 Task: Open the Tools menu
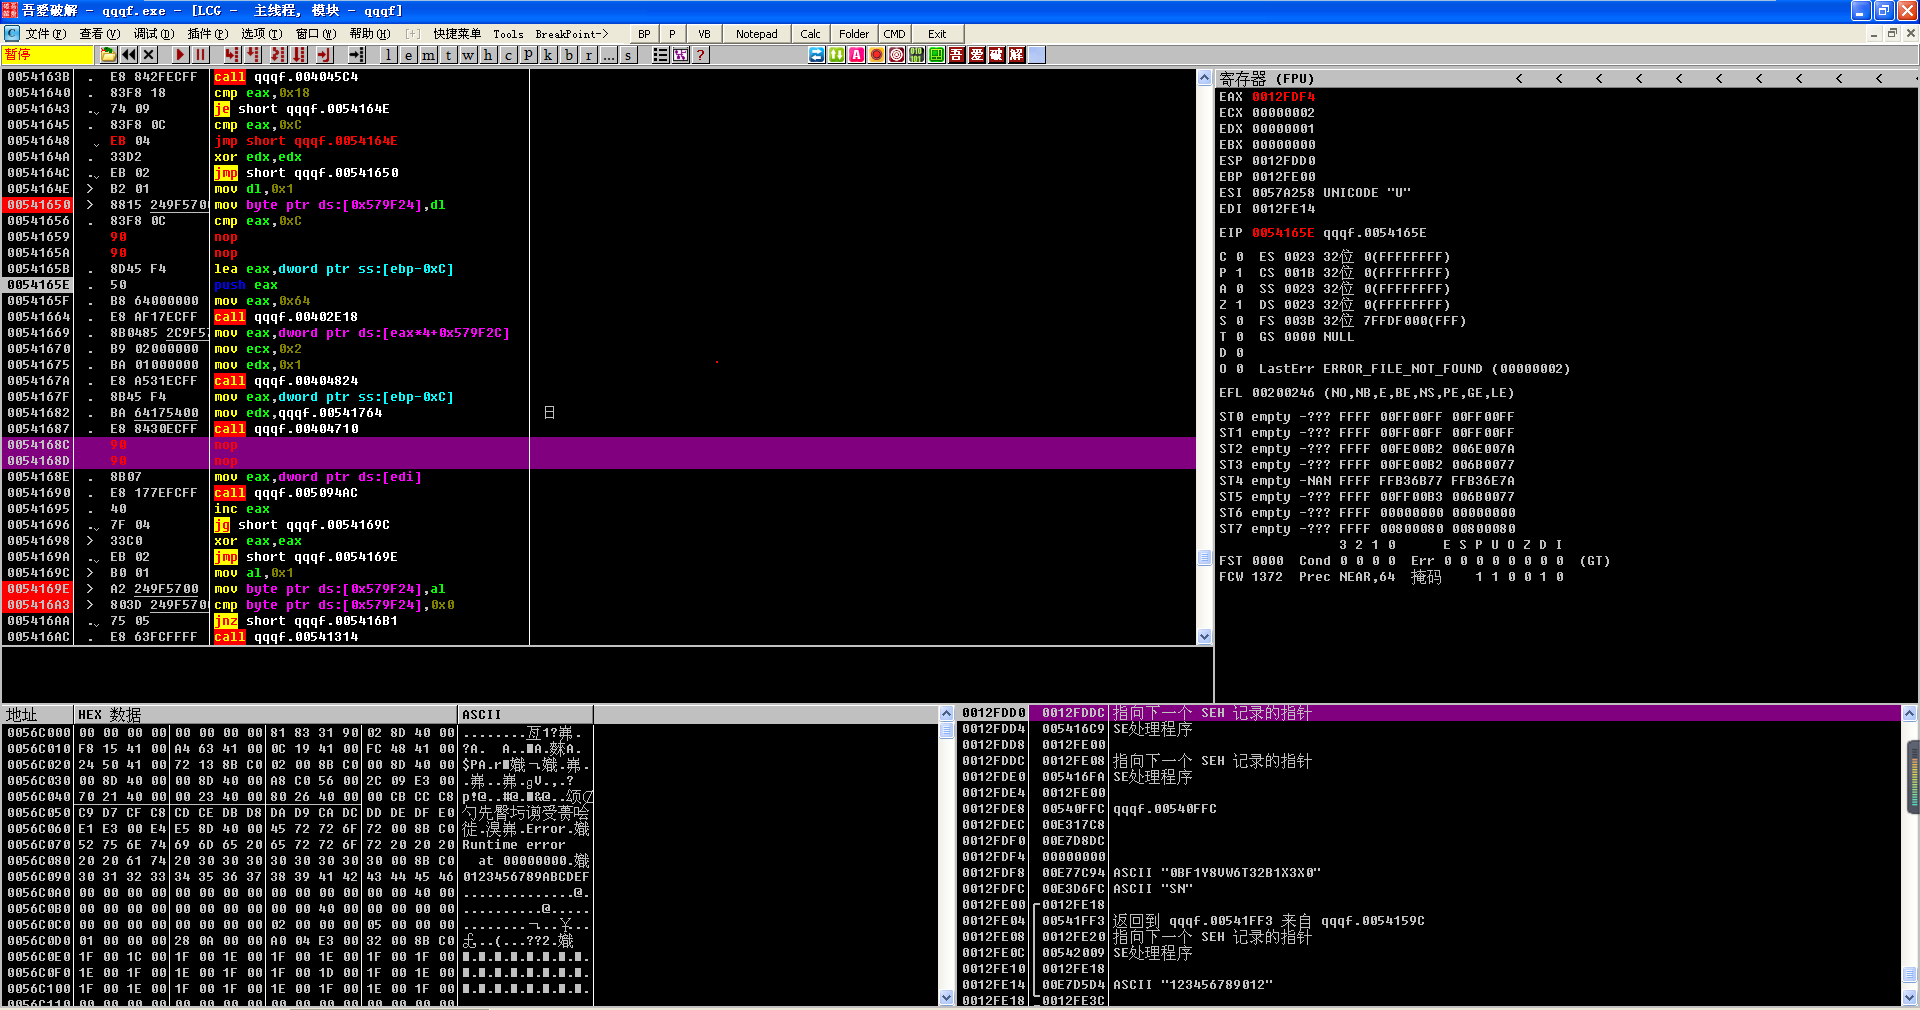(x=508, y=34)
